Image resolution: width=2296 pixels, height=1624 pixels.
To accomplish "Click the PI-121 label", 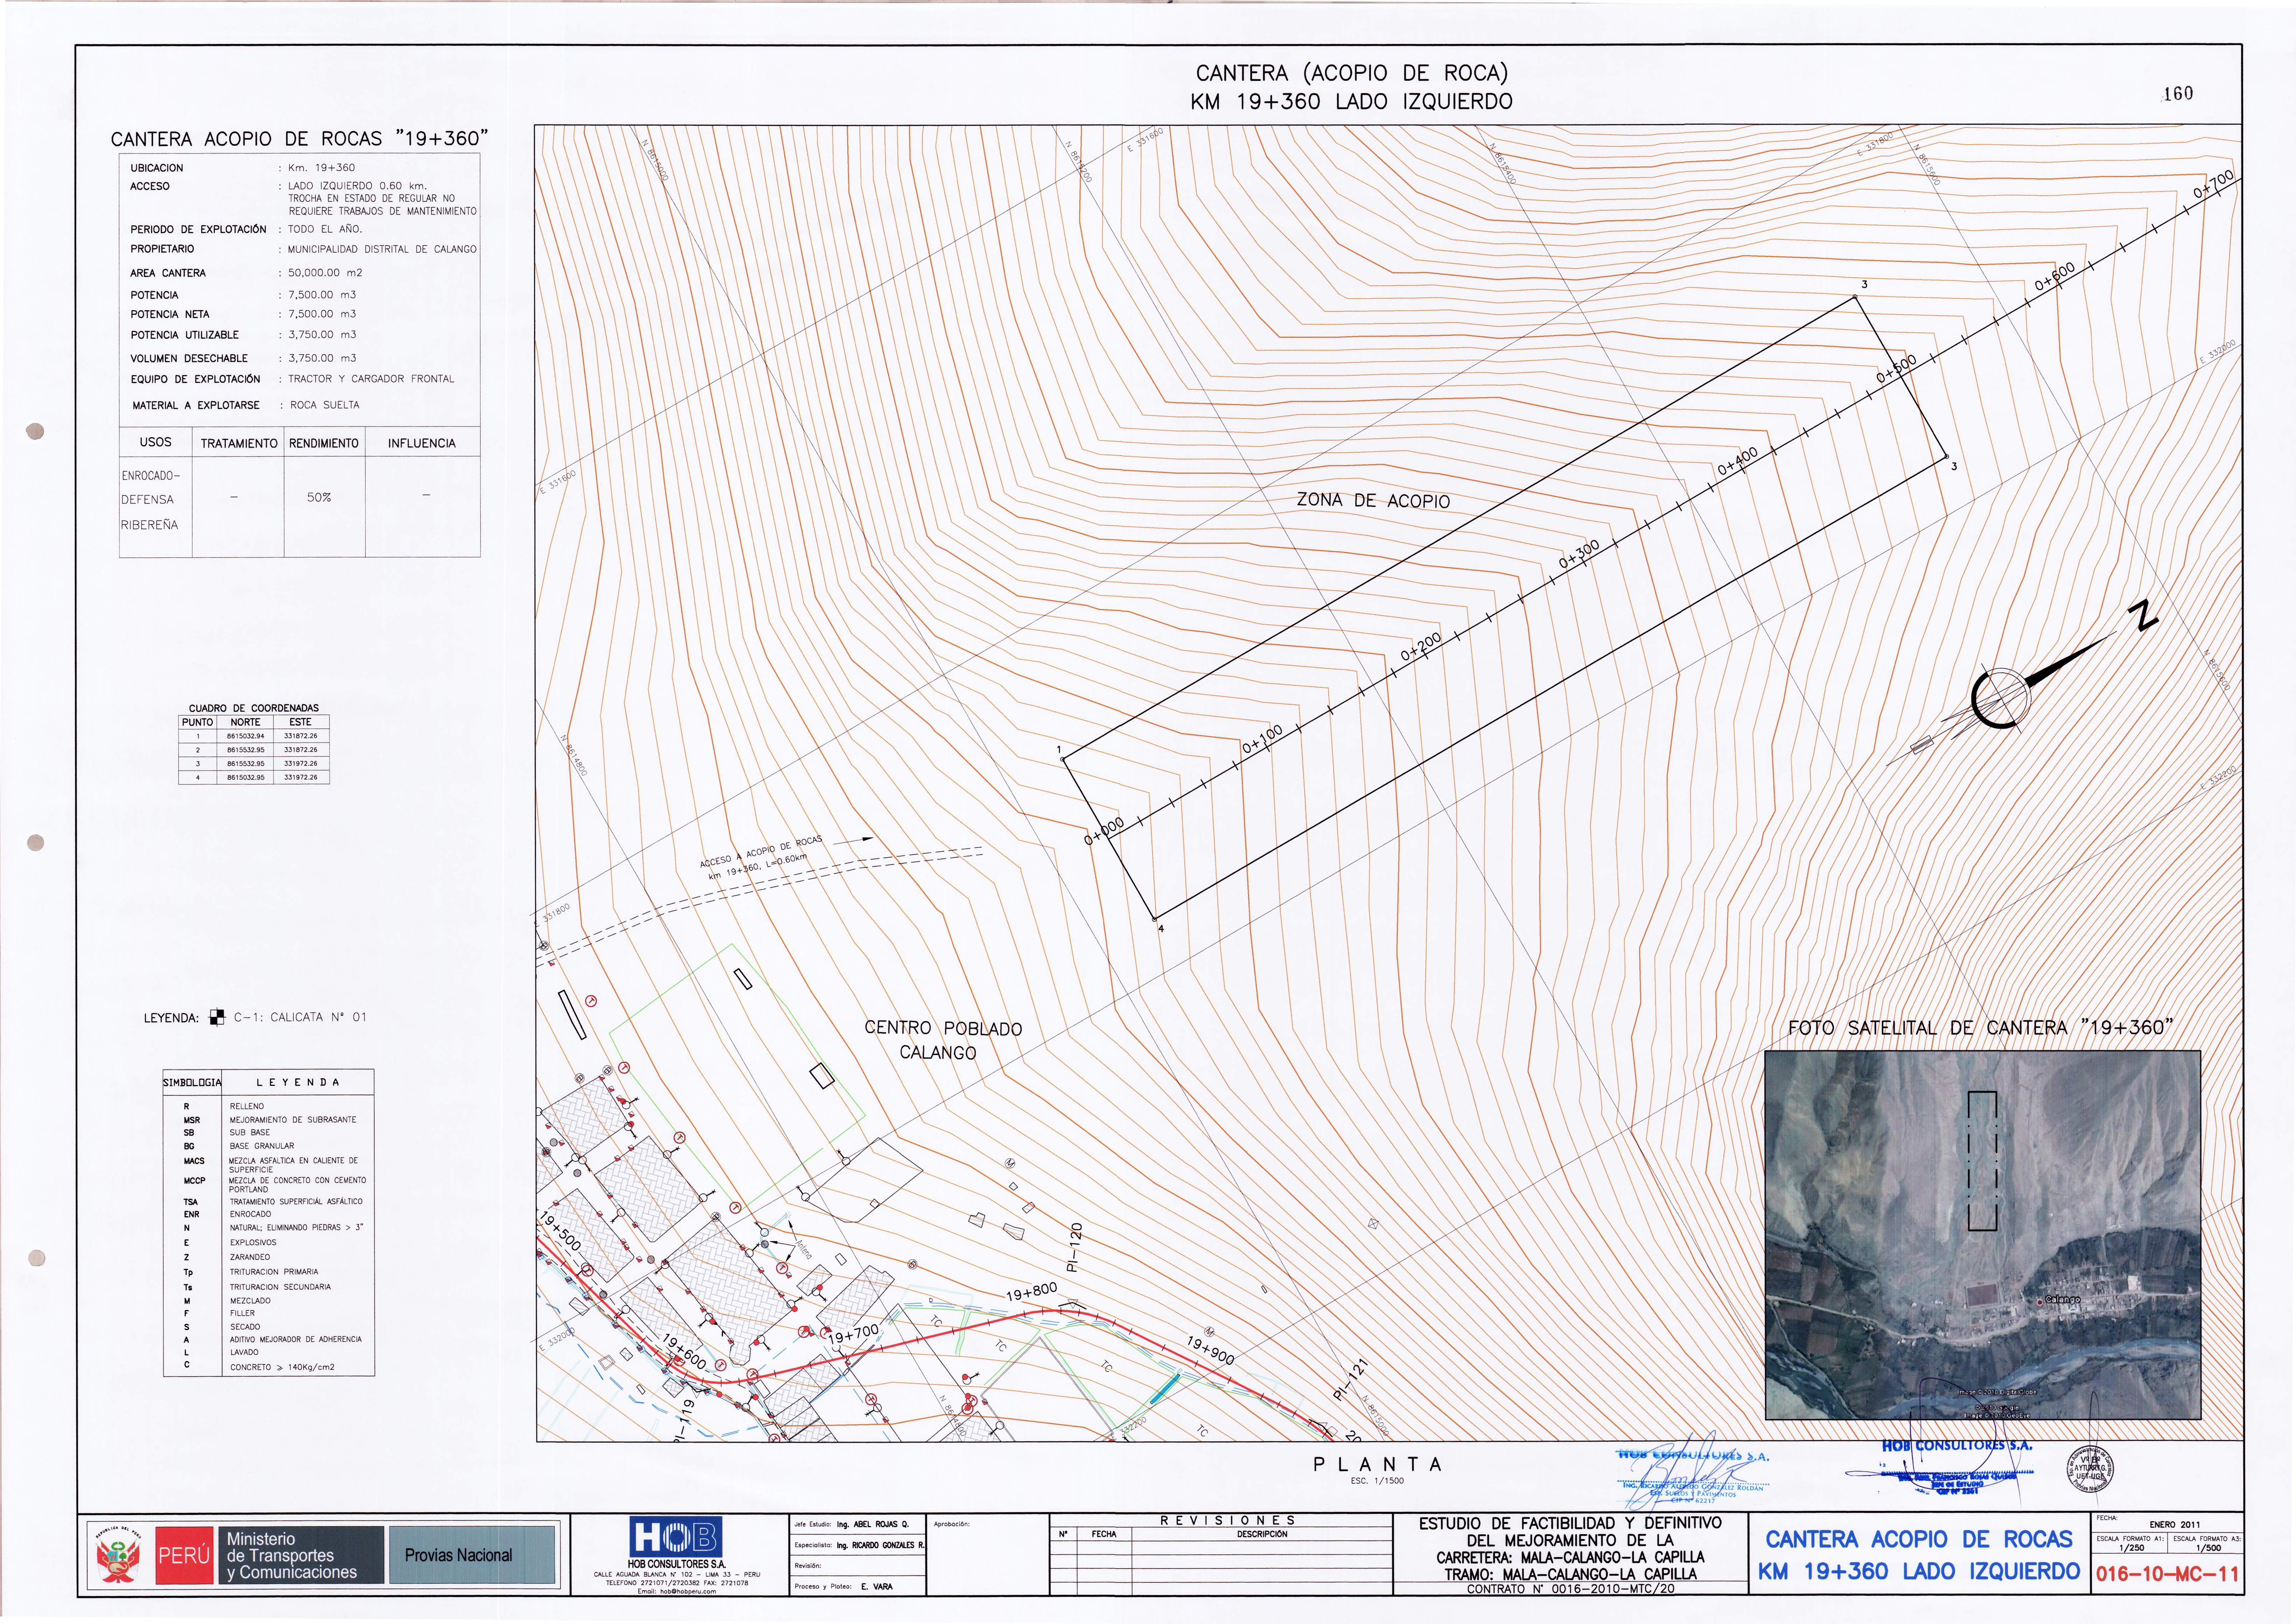I will [x=1350, y=1379].
